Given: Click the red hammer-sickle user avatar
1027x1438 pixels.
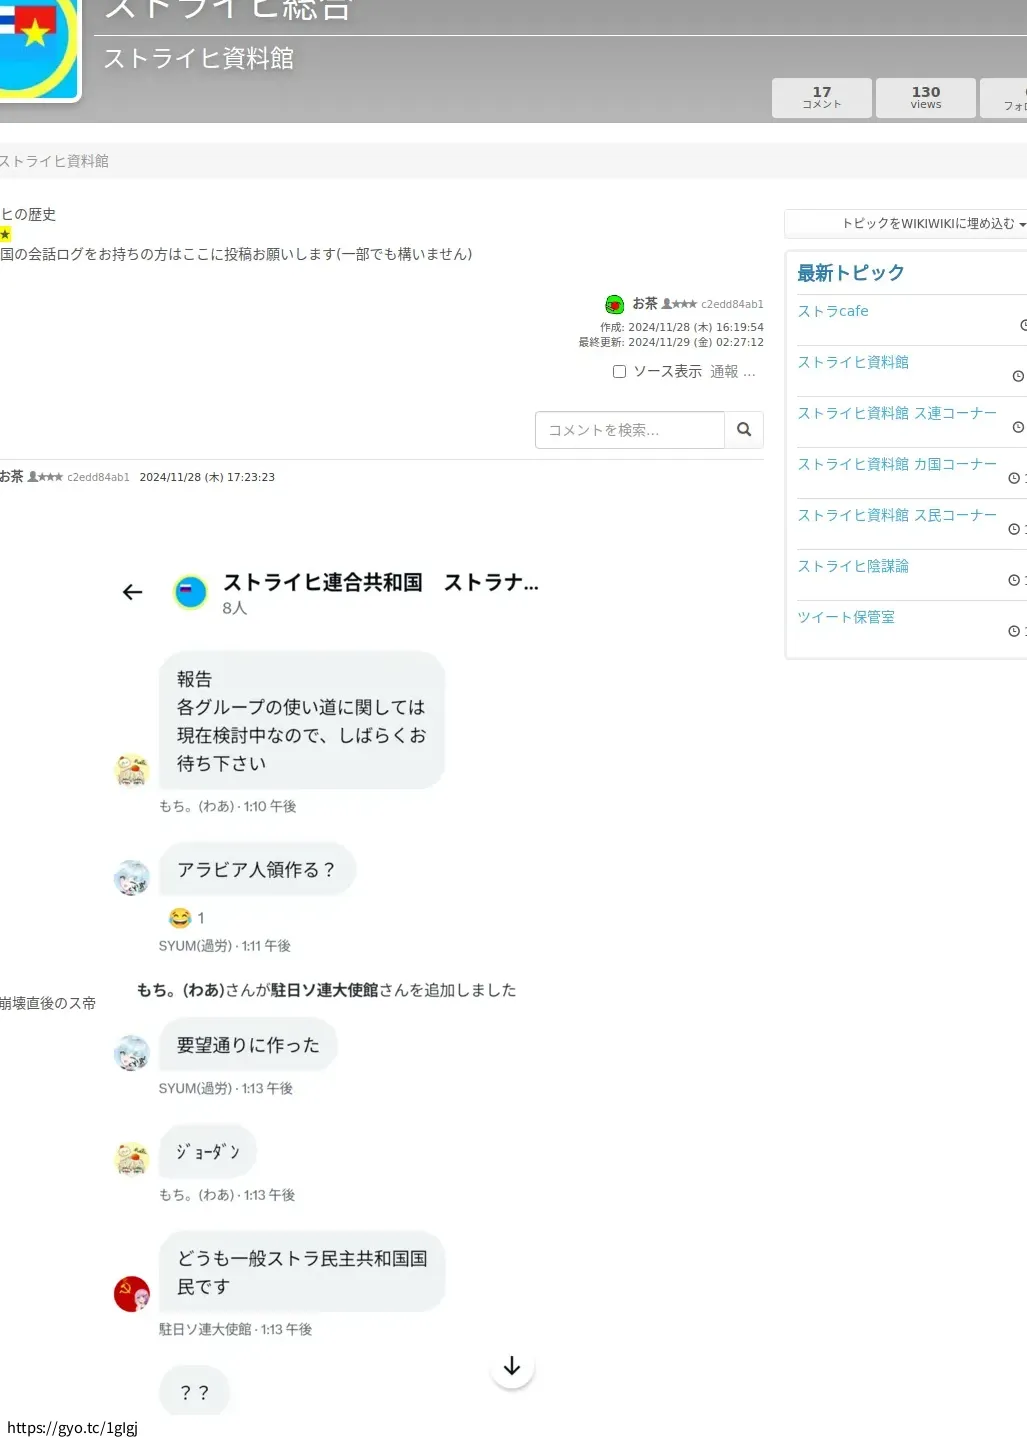Looking at the screenshot, I should pyautogui.click(x=132, y=1294).
